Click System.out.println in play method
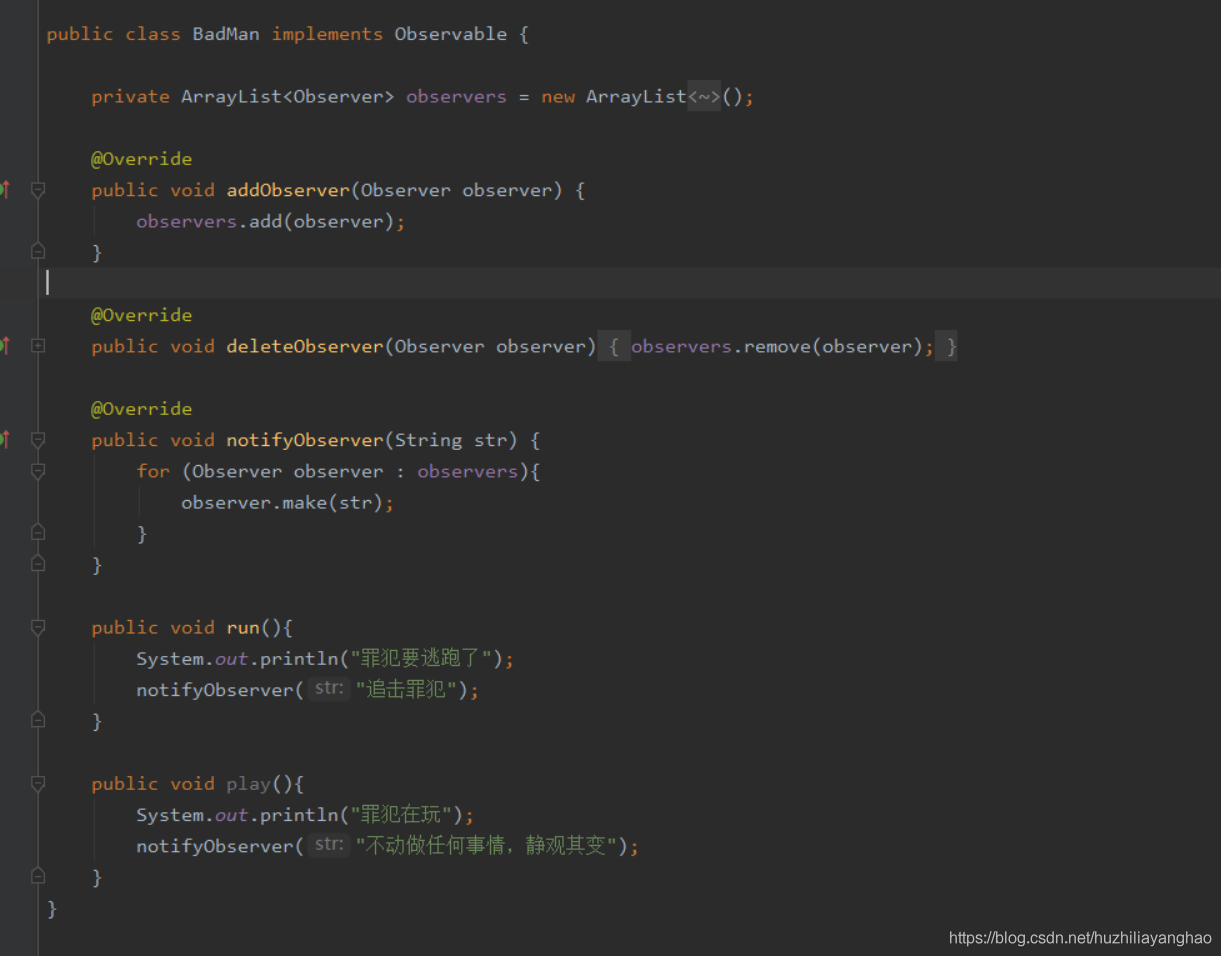The image size is (1222, 957). [237, 814]
